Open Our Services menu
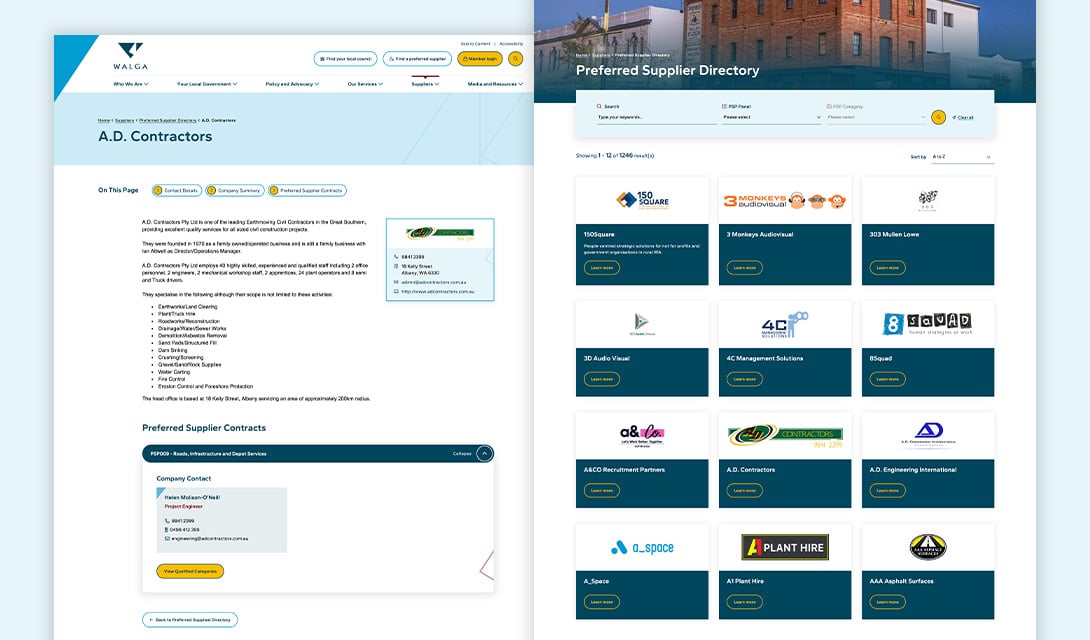 (365, 84)
